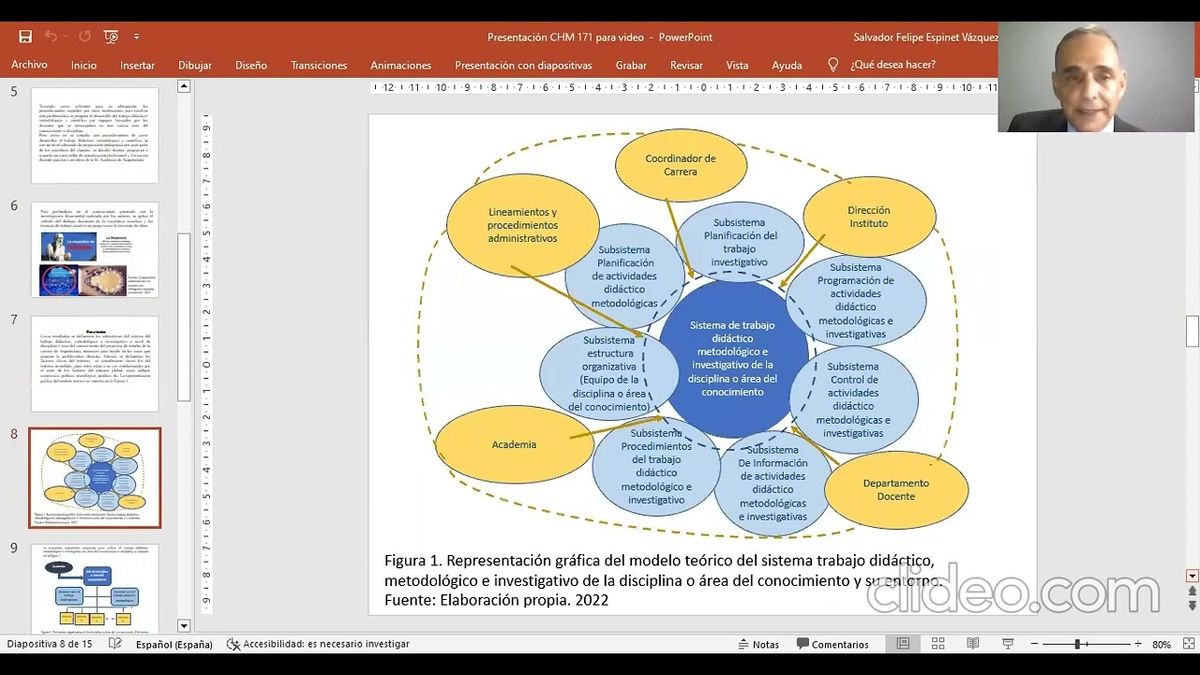Select slide 7 thumbnail
This screenshot has width=1200, height=675.
[x=95, y=364]
